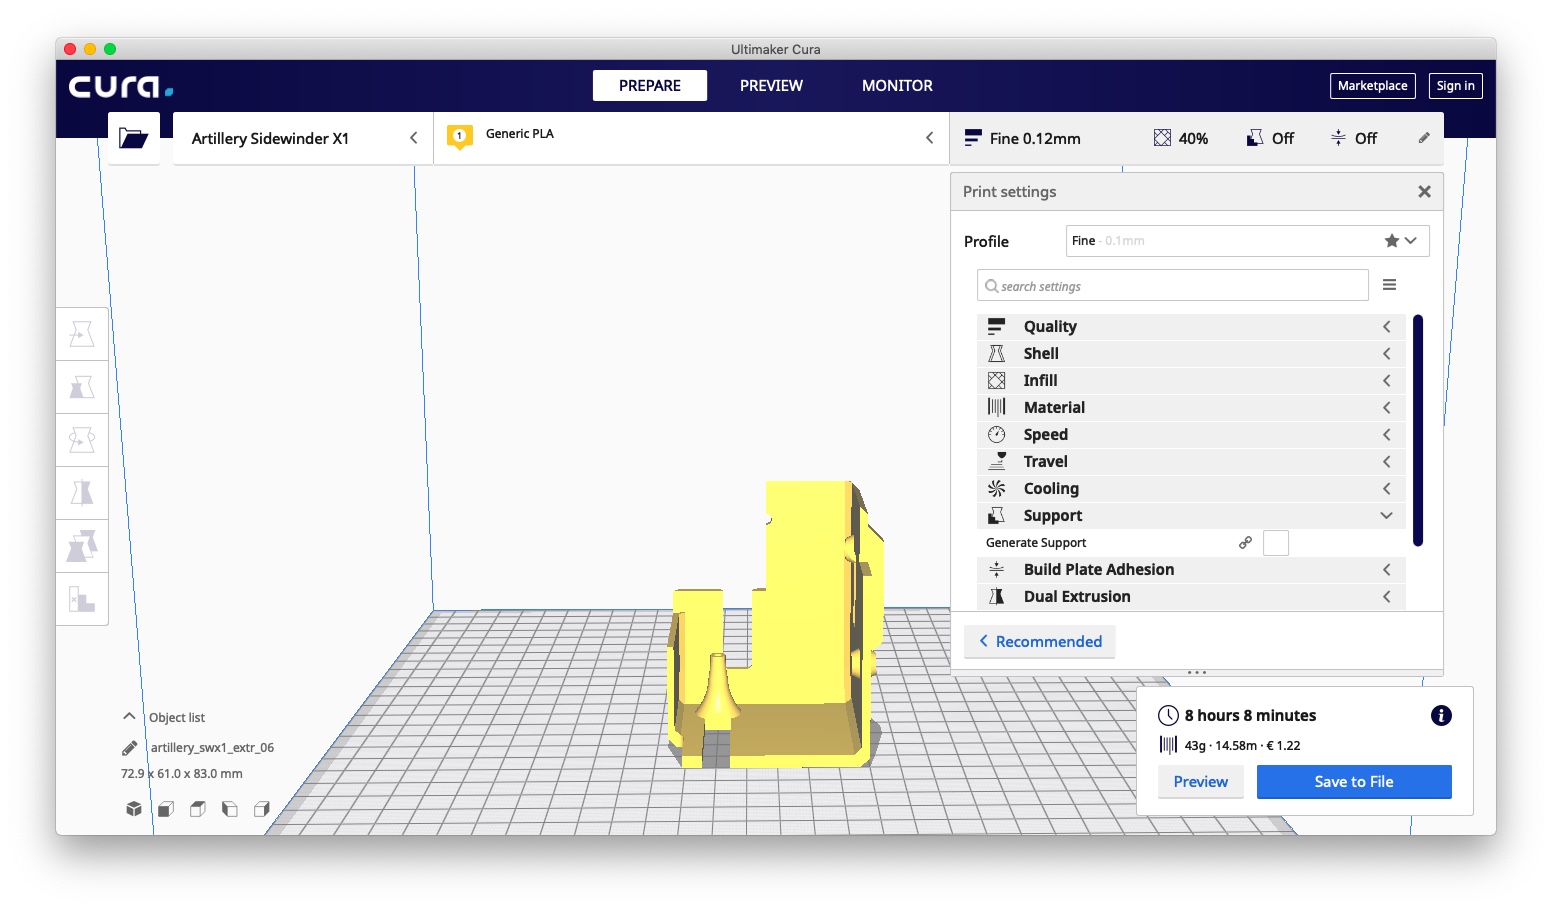This screenshot has width=1552, height=909.
Task: Click the Cura logo
Action: pyautogui.click(x=121, y=87)
